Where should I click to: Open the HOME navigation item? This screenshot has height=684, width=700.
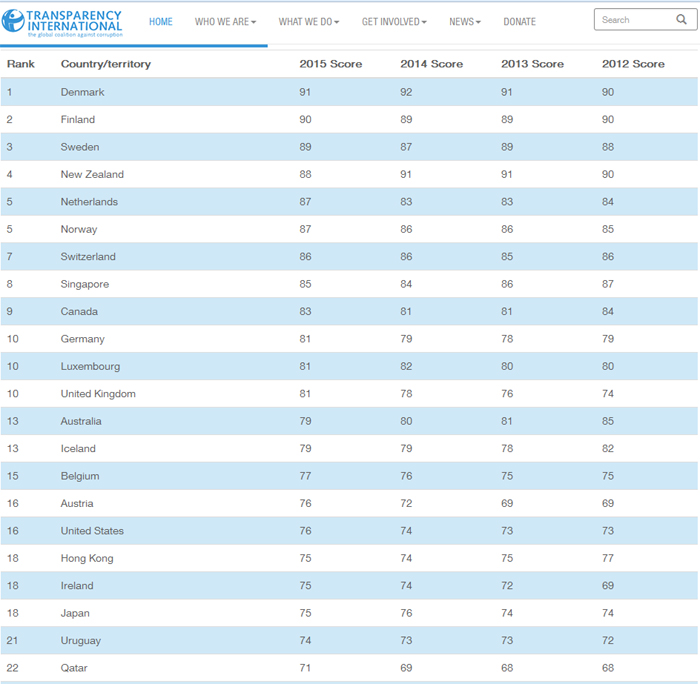coord(160,22)
